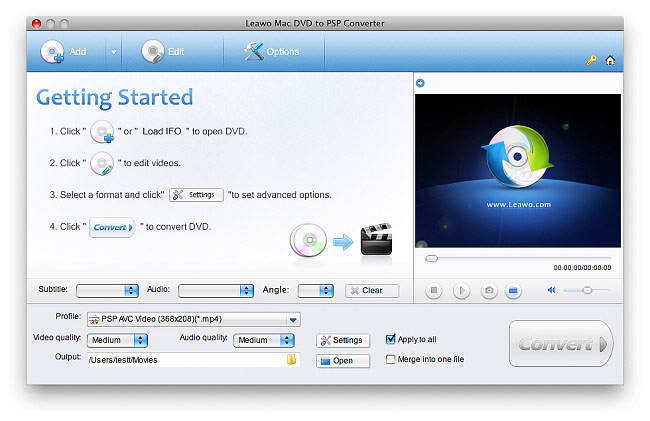Screen dimensions: 650x421
Task: Click the Edit disc icon in toolbar
Action: point(153,51)
